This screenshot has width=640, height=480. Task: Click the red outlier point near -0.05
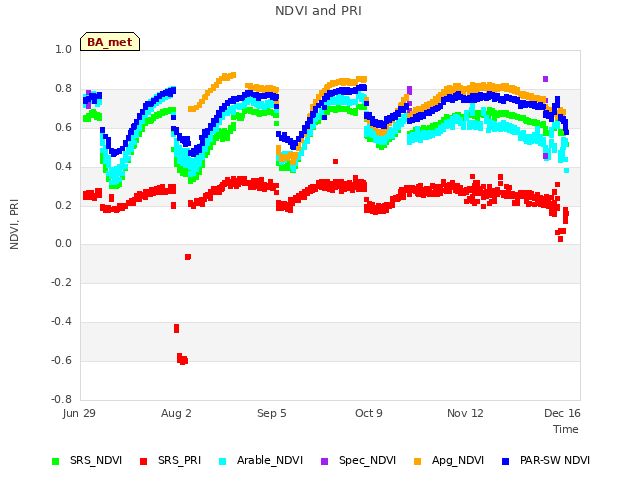pos(188,257)
